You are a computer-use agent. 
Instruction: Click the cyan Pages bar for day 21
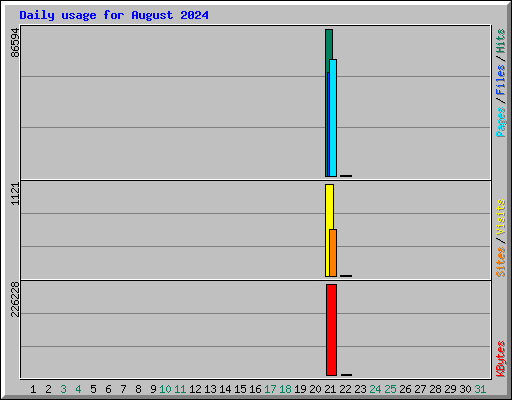[x=333, y=118]
